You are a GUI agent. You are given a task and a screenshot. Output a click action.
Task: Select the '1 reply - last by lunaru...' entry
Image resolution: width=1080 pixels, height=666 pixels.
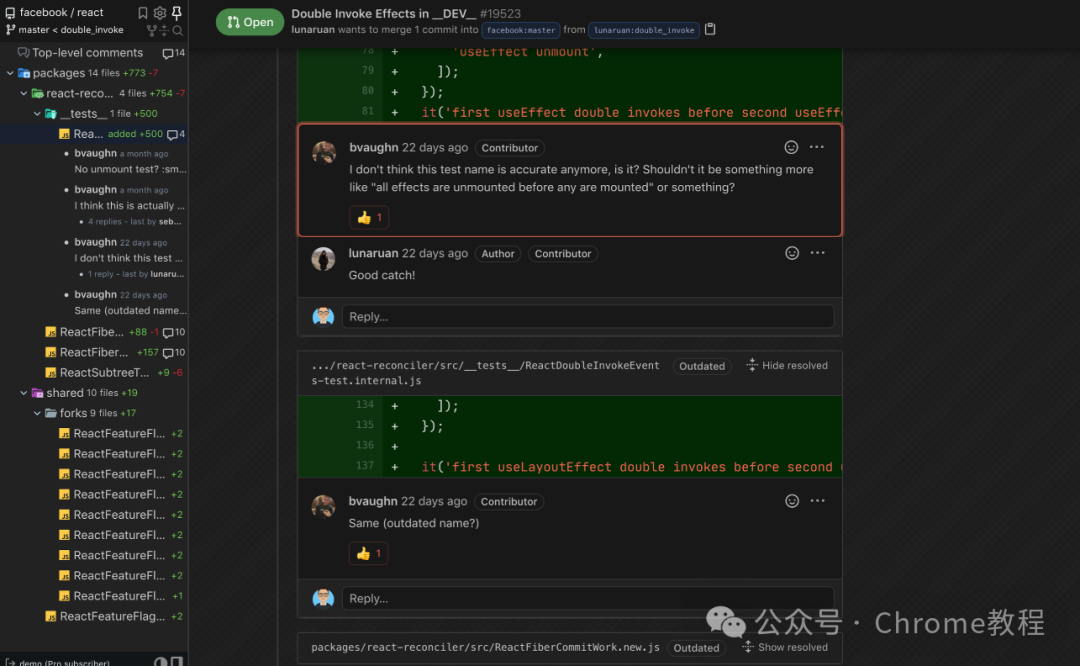136,274
